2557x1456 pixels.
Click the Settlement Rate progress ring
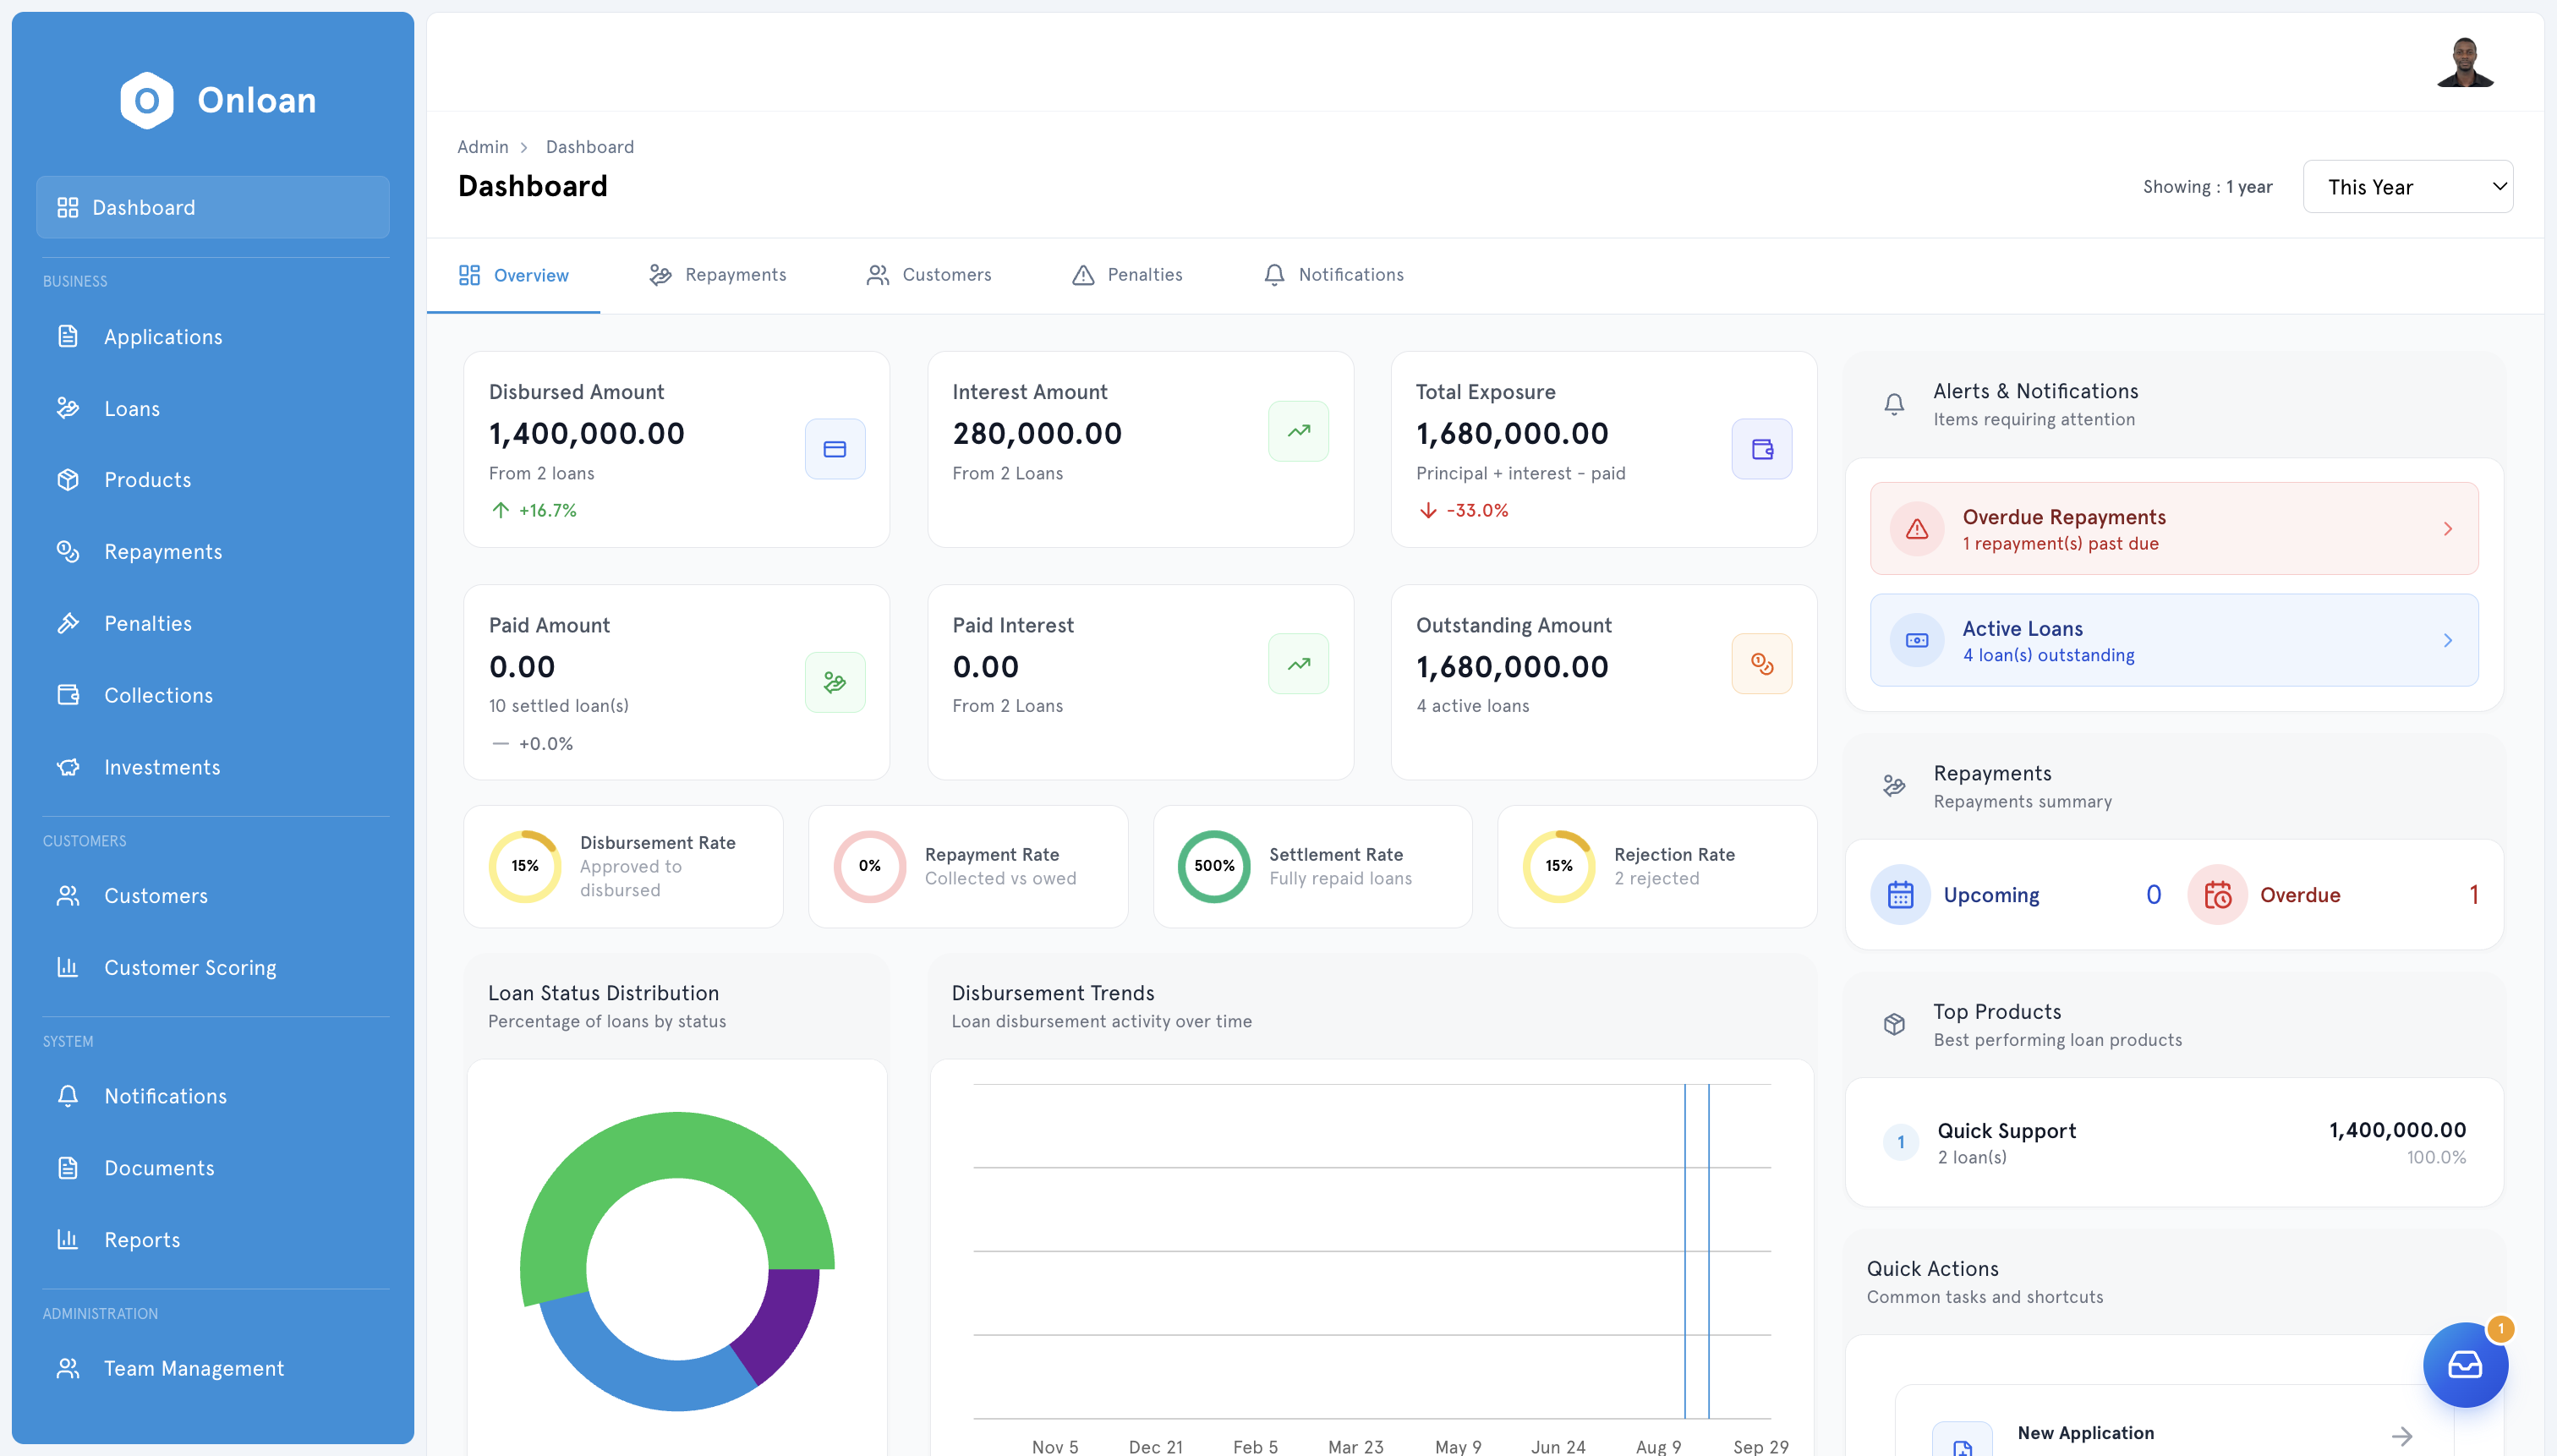(x=1214, y=866)
